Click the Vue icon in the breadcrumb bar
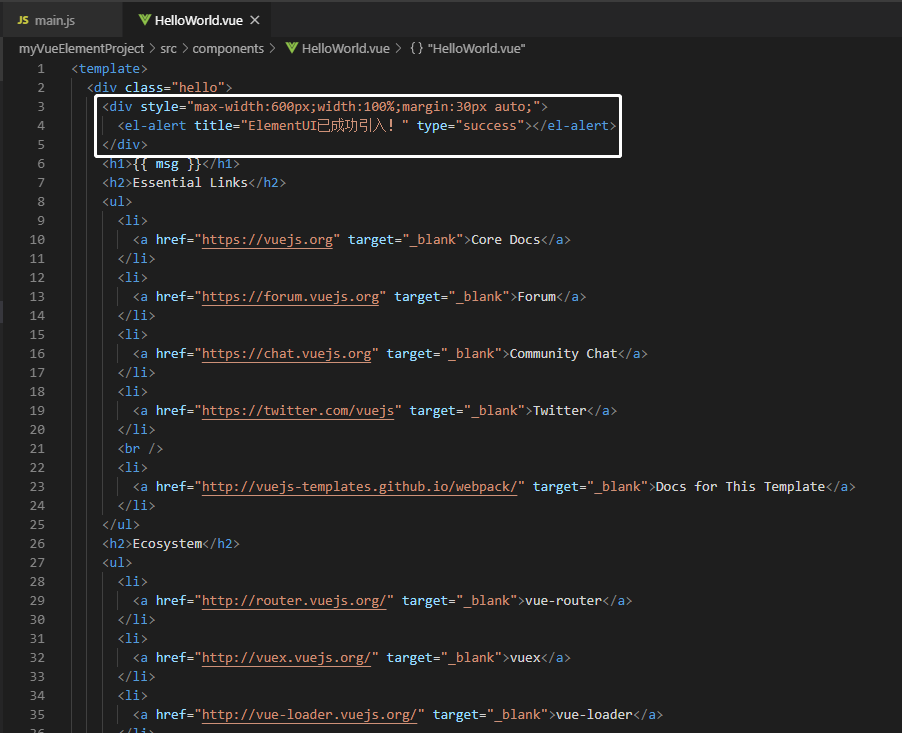902x733 pixels. tap(292, 48)
